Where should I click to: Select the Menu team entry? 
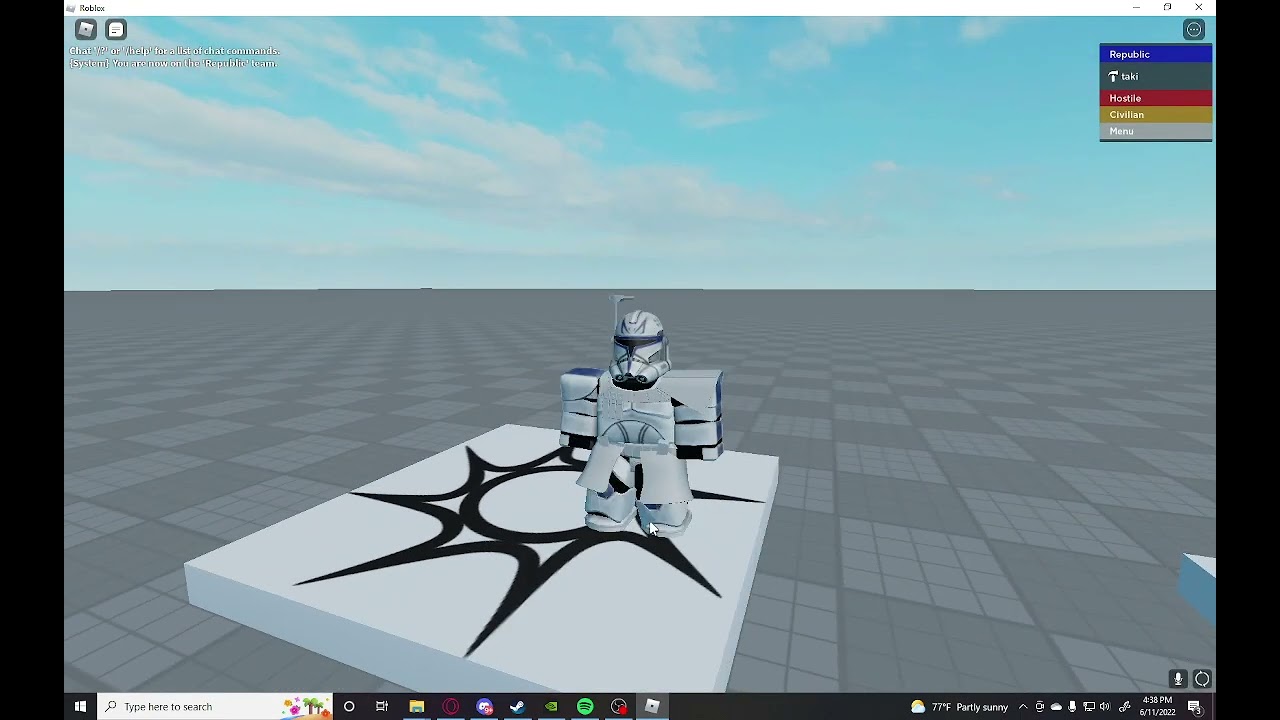tap(1156, 131)
